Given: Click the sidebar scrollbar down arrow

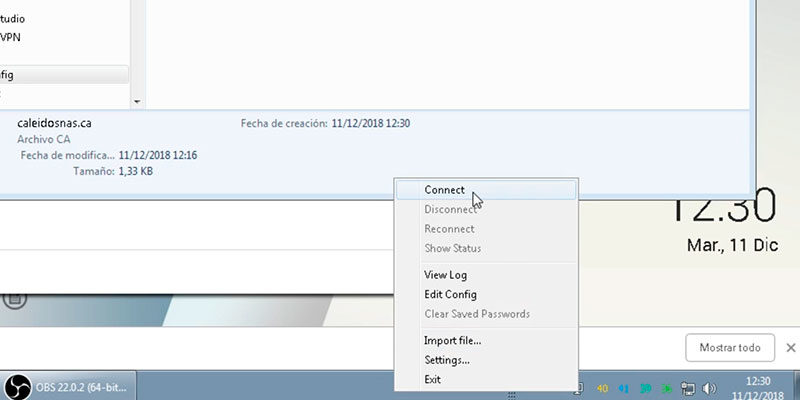Looking at the screenshot, I should [137, 102].
